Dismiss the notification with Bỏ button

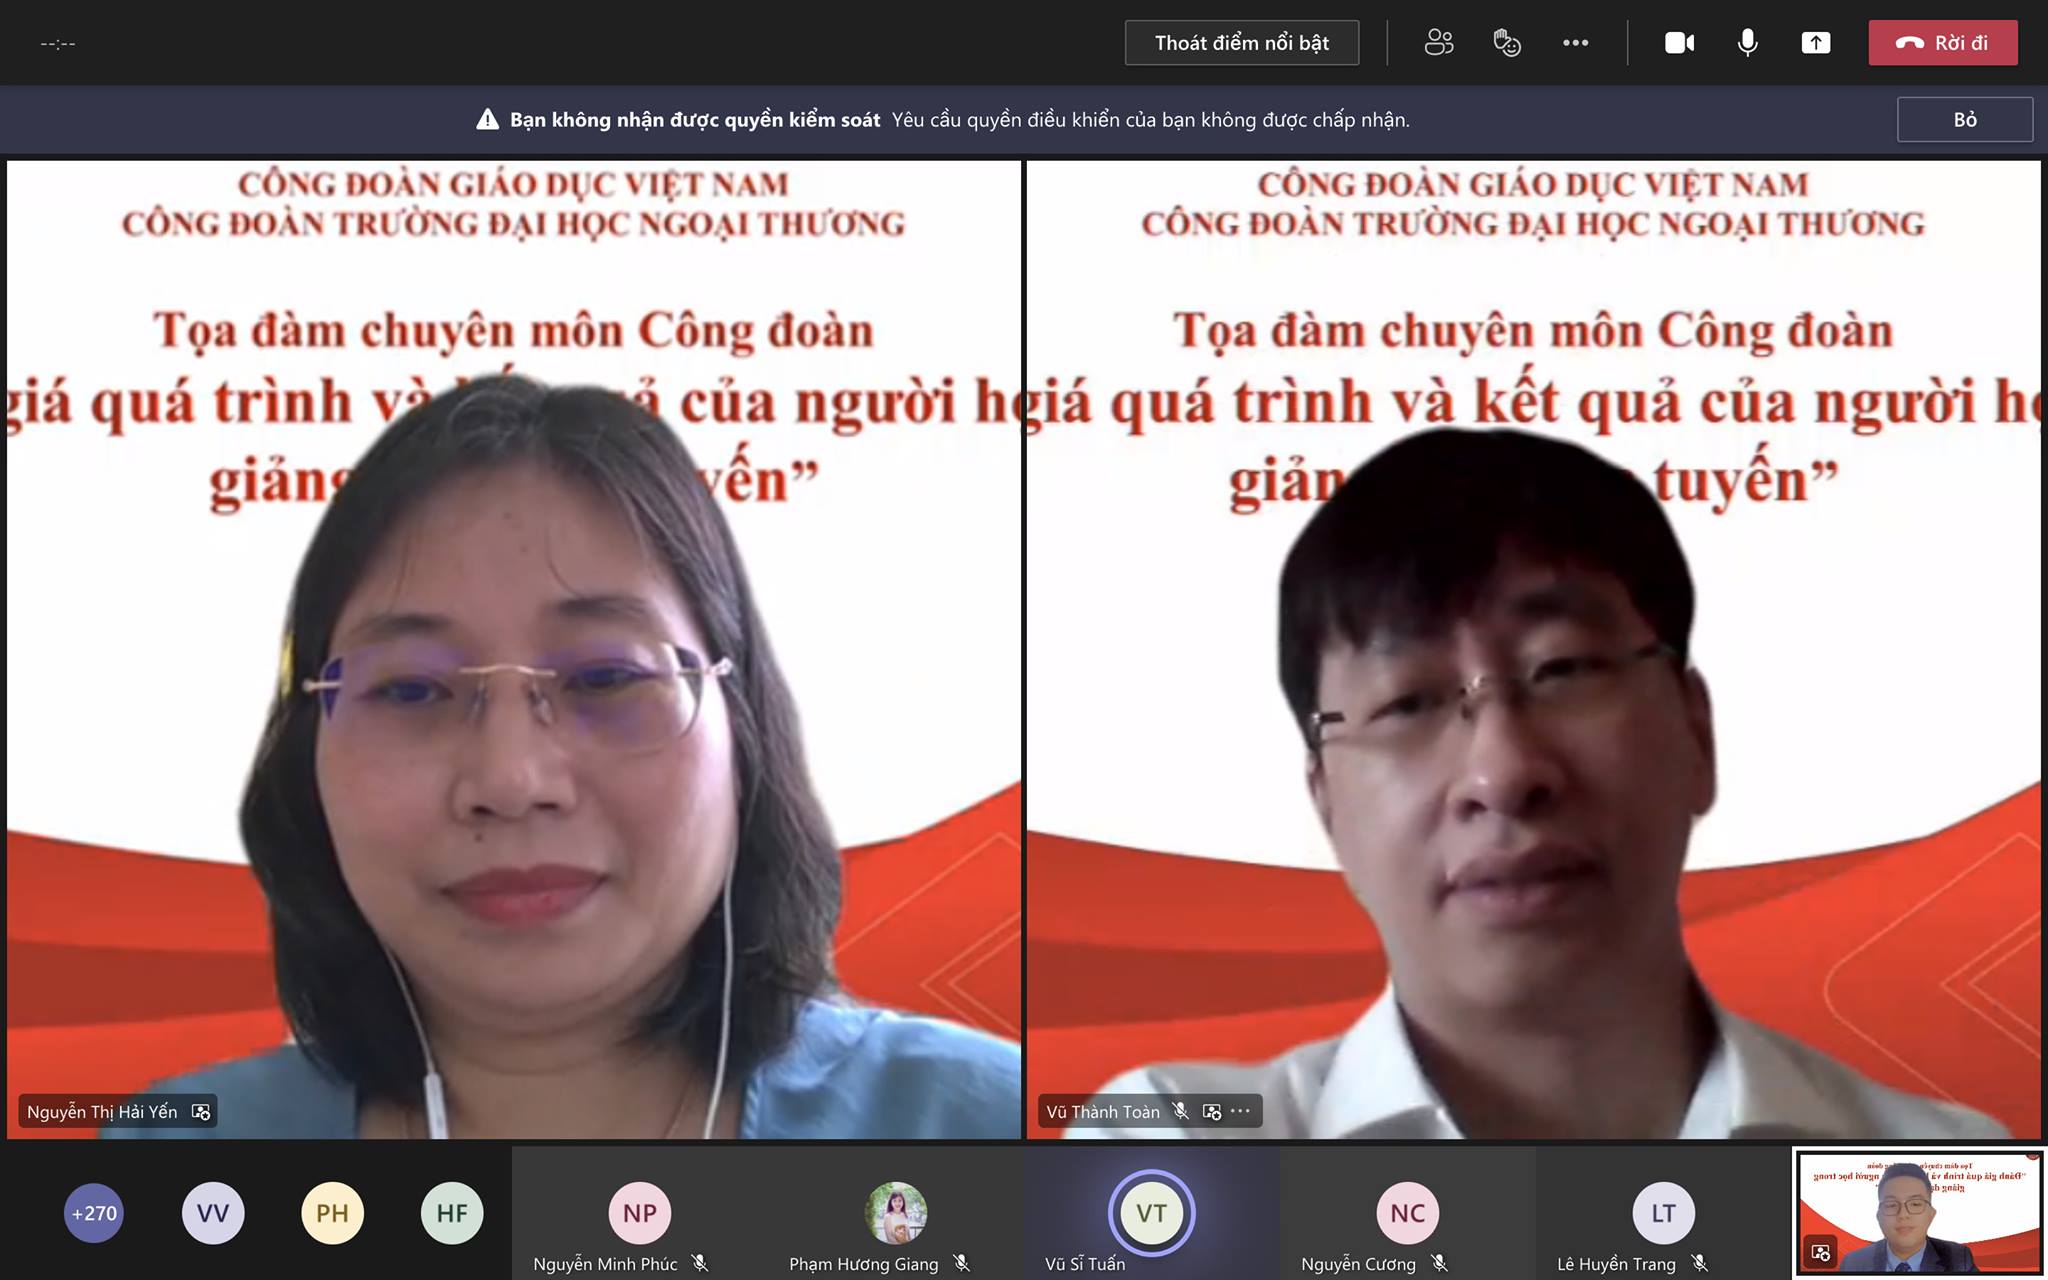[x=1964, y=119]
